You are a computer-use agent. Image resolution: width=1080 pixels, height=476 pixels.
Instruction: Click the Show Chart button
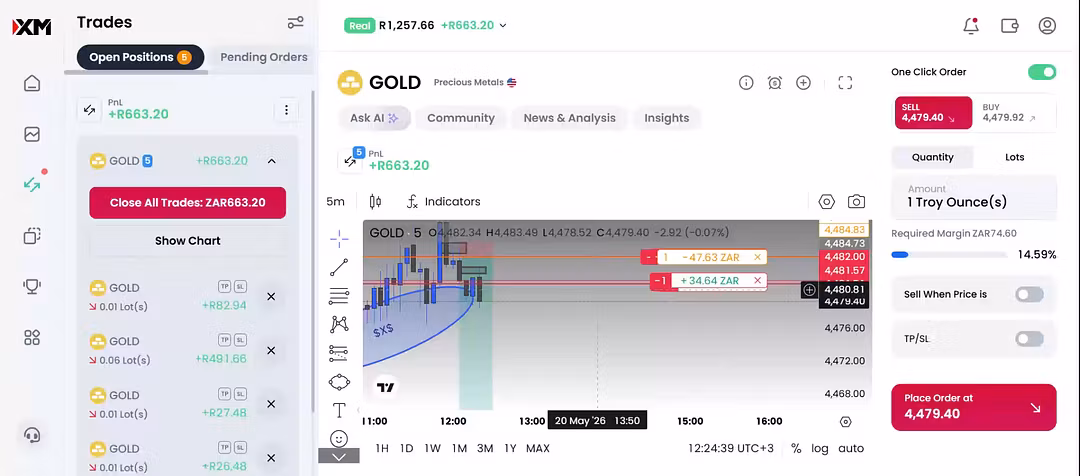click(187, 241)
